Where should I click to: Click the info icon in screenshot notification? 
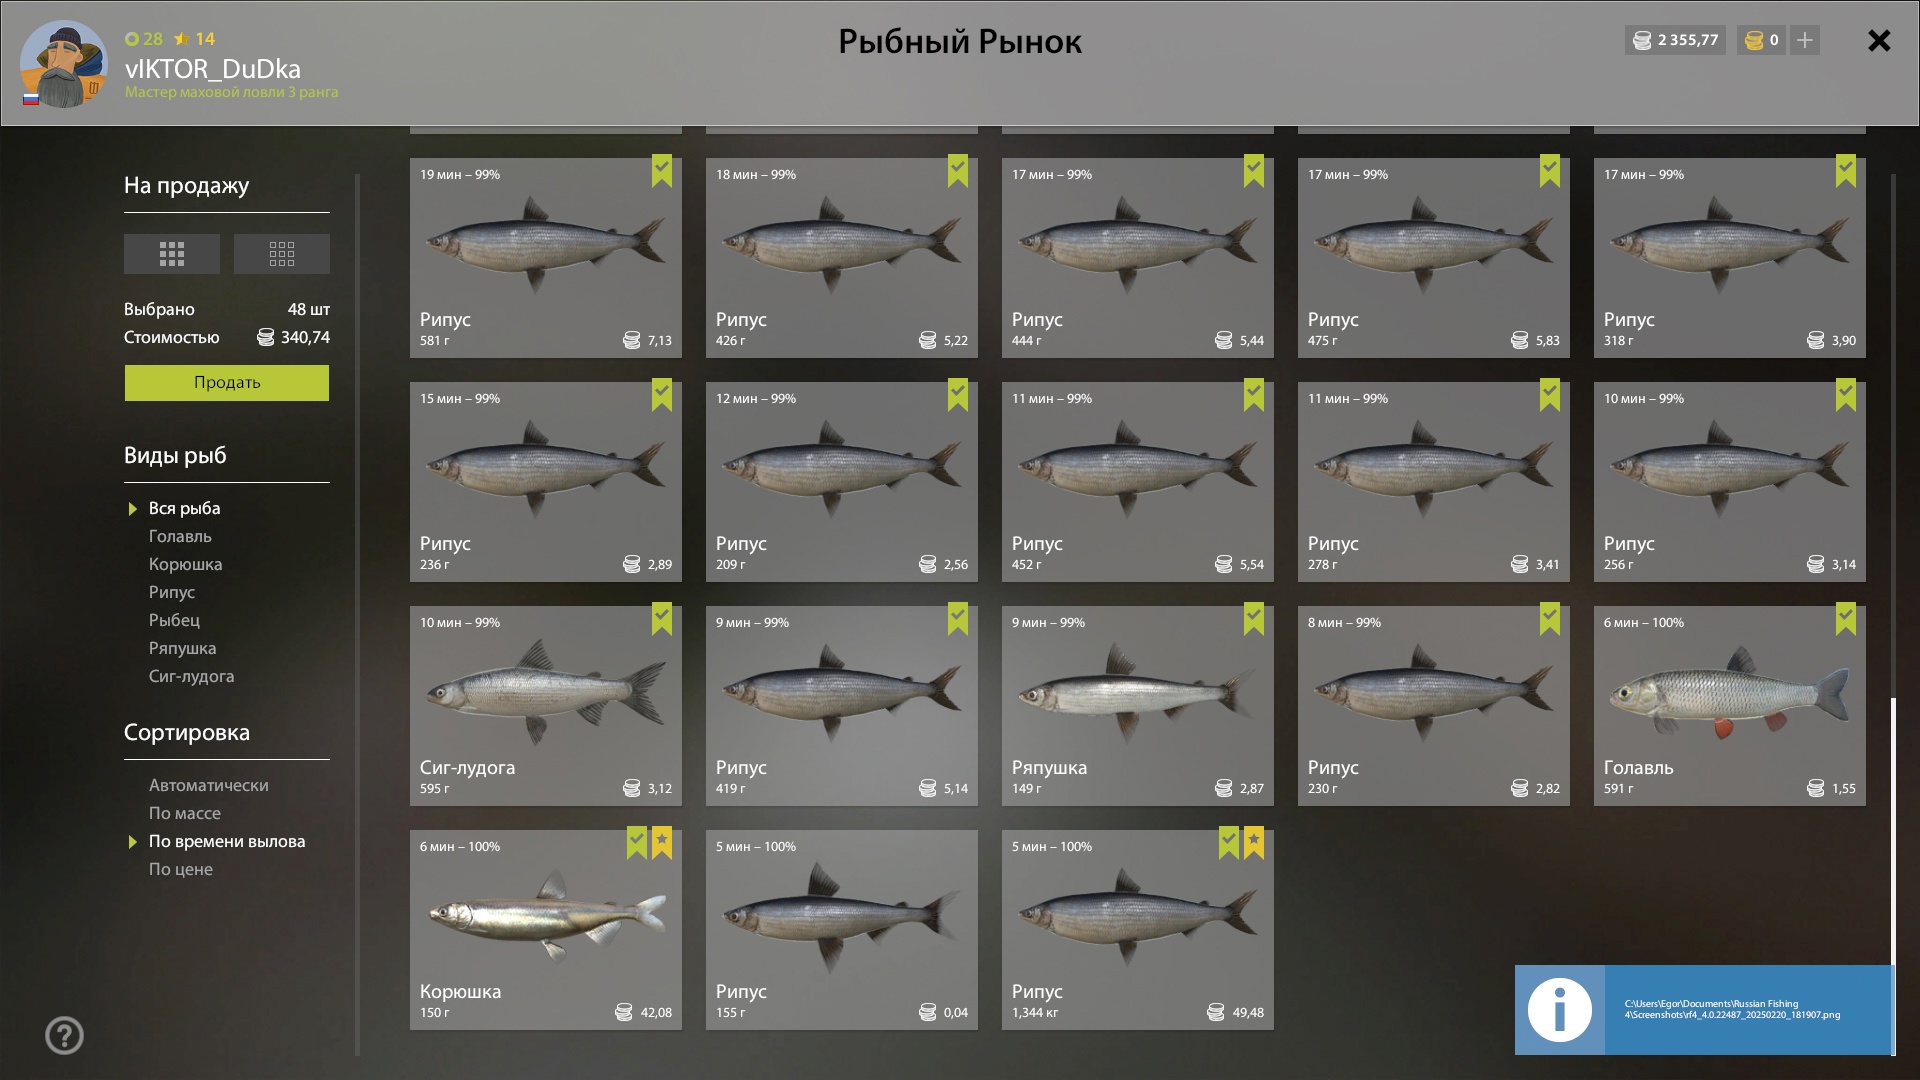coord(1559,1010)
